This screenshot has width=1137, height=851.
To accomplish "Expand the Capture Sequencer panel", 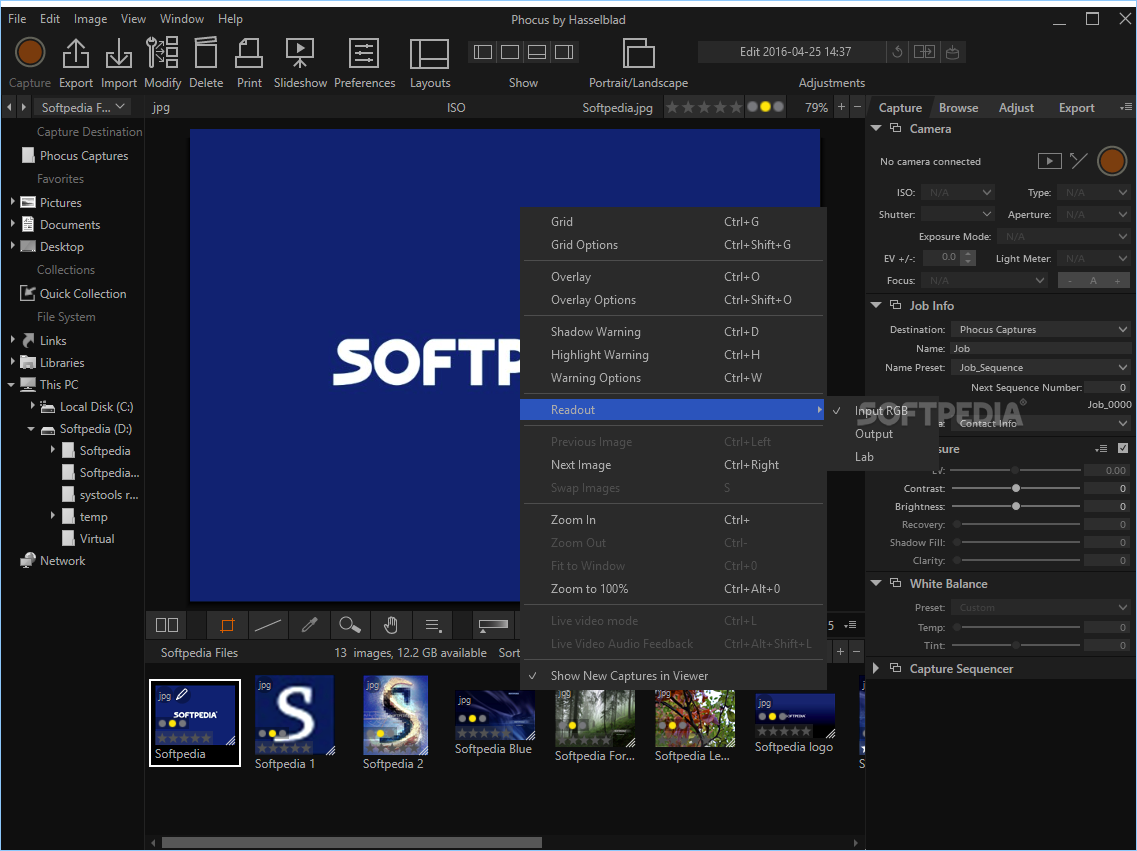I will point(876,668).
